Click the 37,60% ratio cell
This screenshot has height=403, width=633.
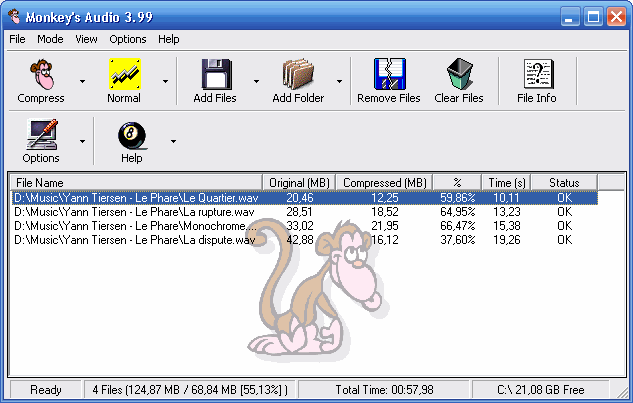457,240
